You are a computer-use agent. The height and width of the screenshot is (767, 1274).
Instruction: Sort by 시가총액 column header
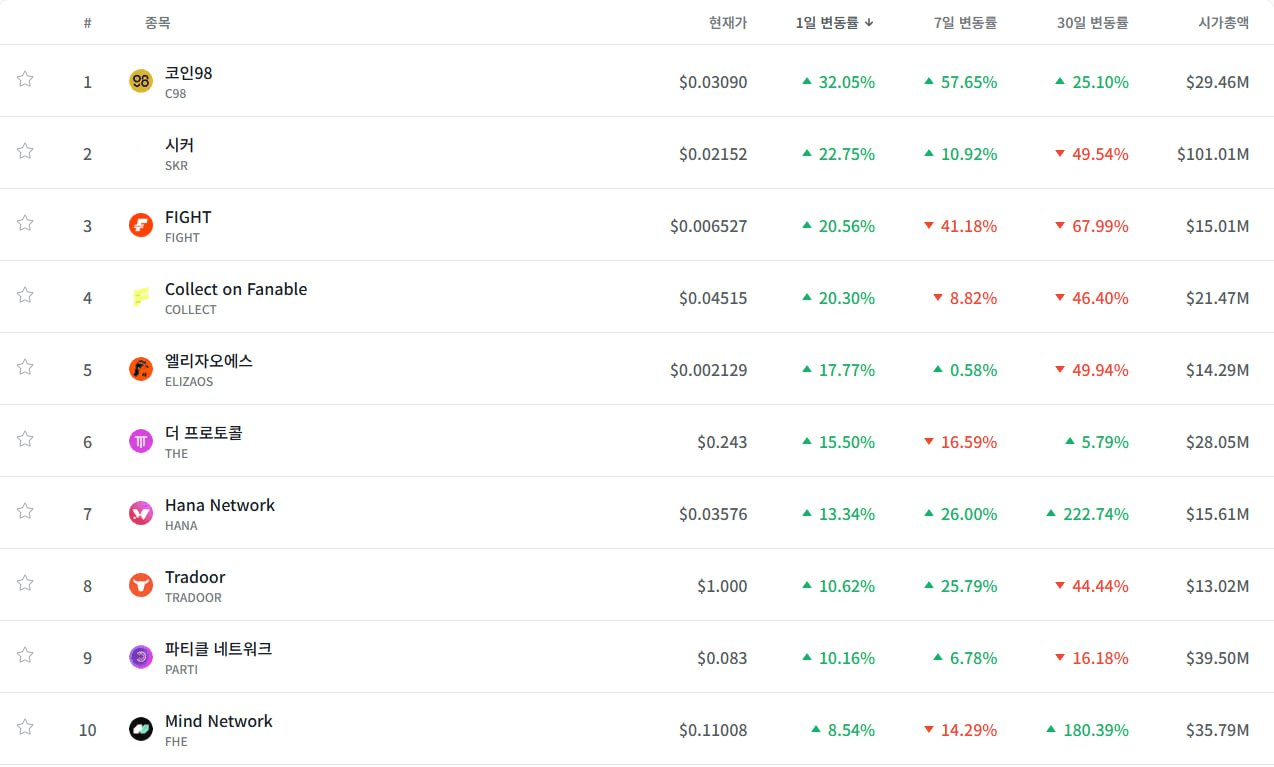coord(1223,22)
